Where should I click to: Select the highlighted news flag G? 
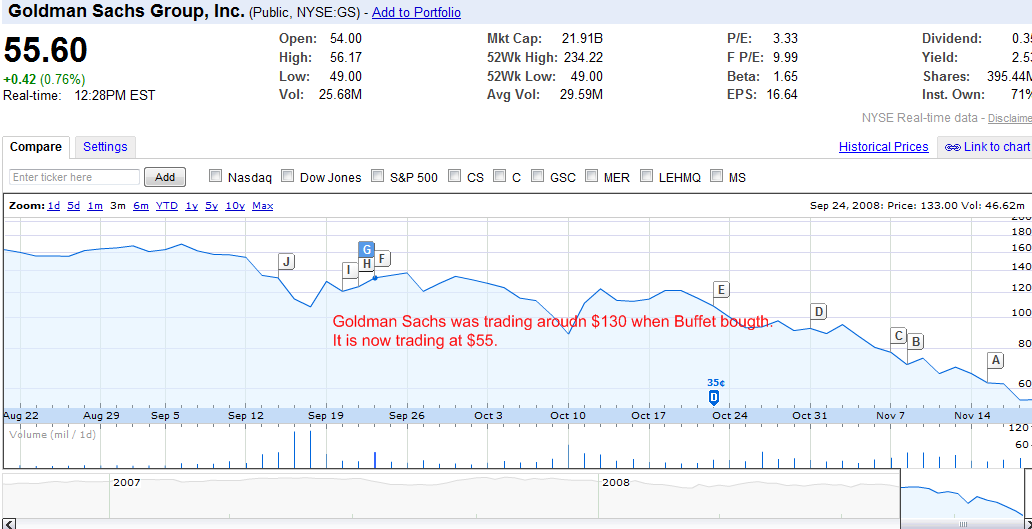[x=367, y=249]
